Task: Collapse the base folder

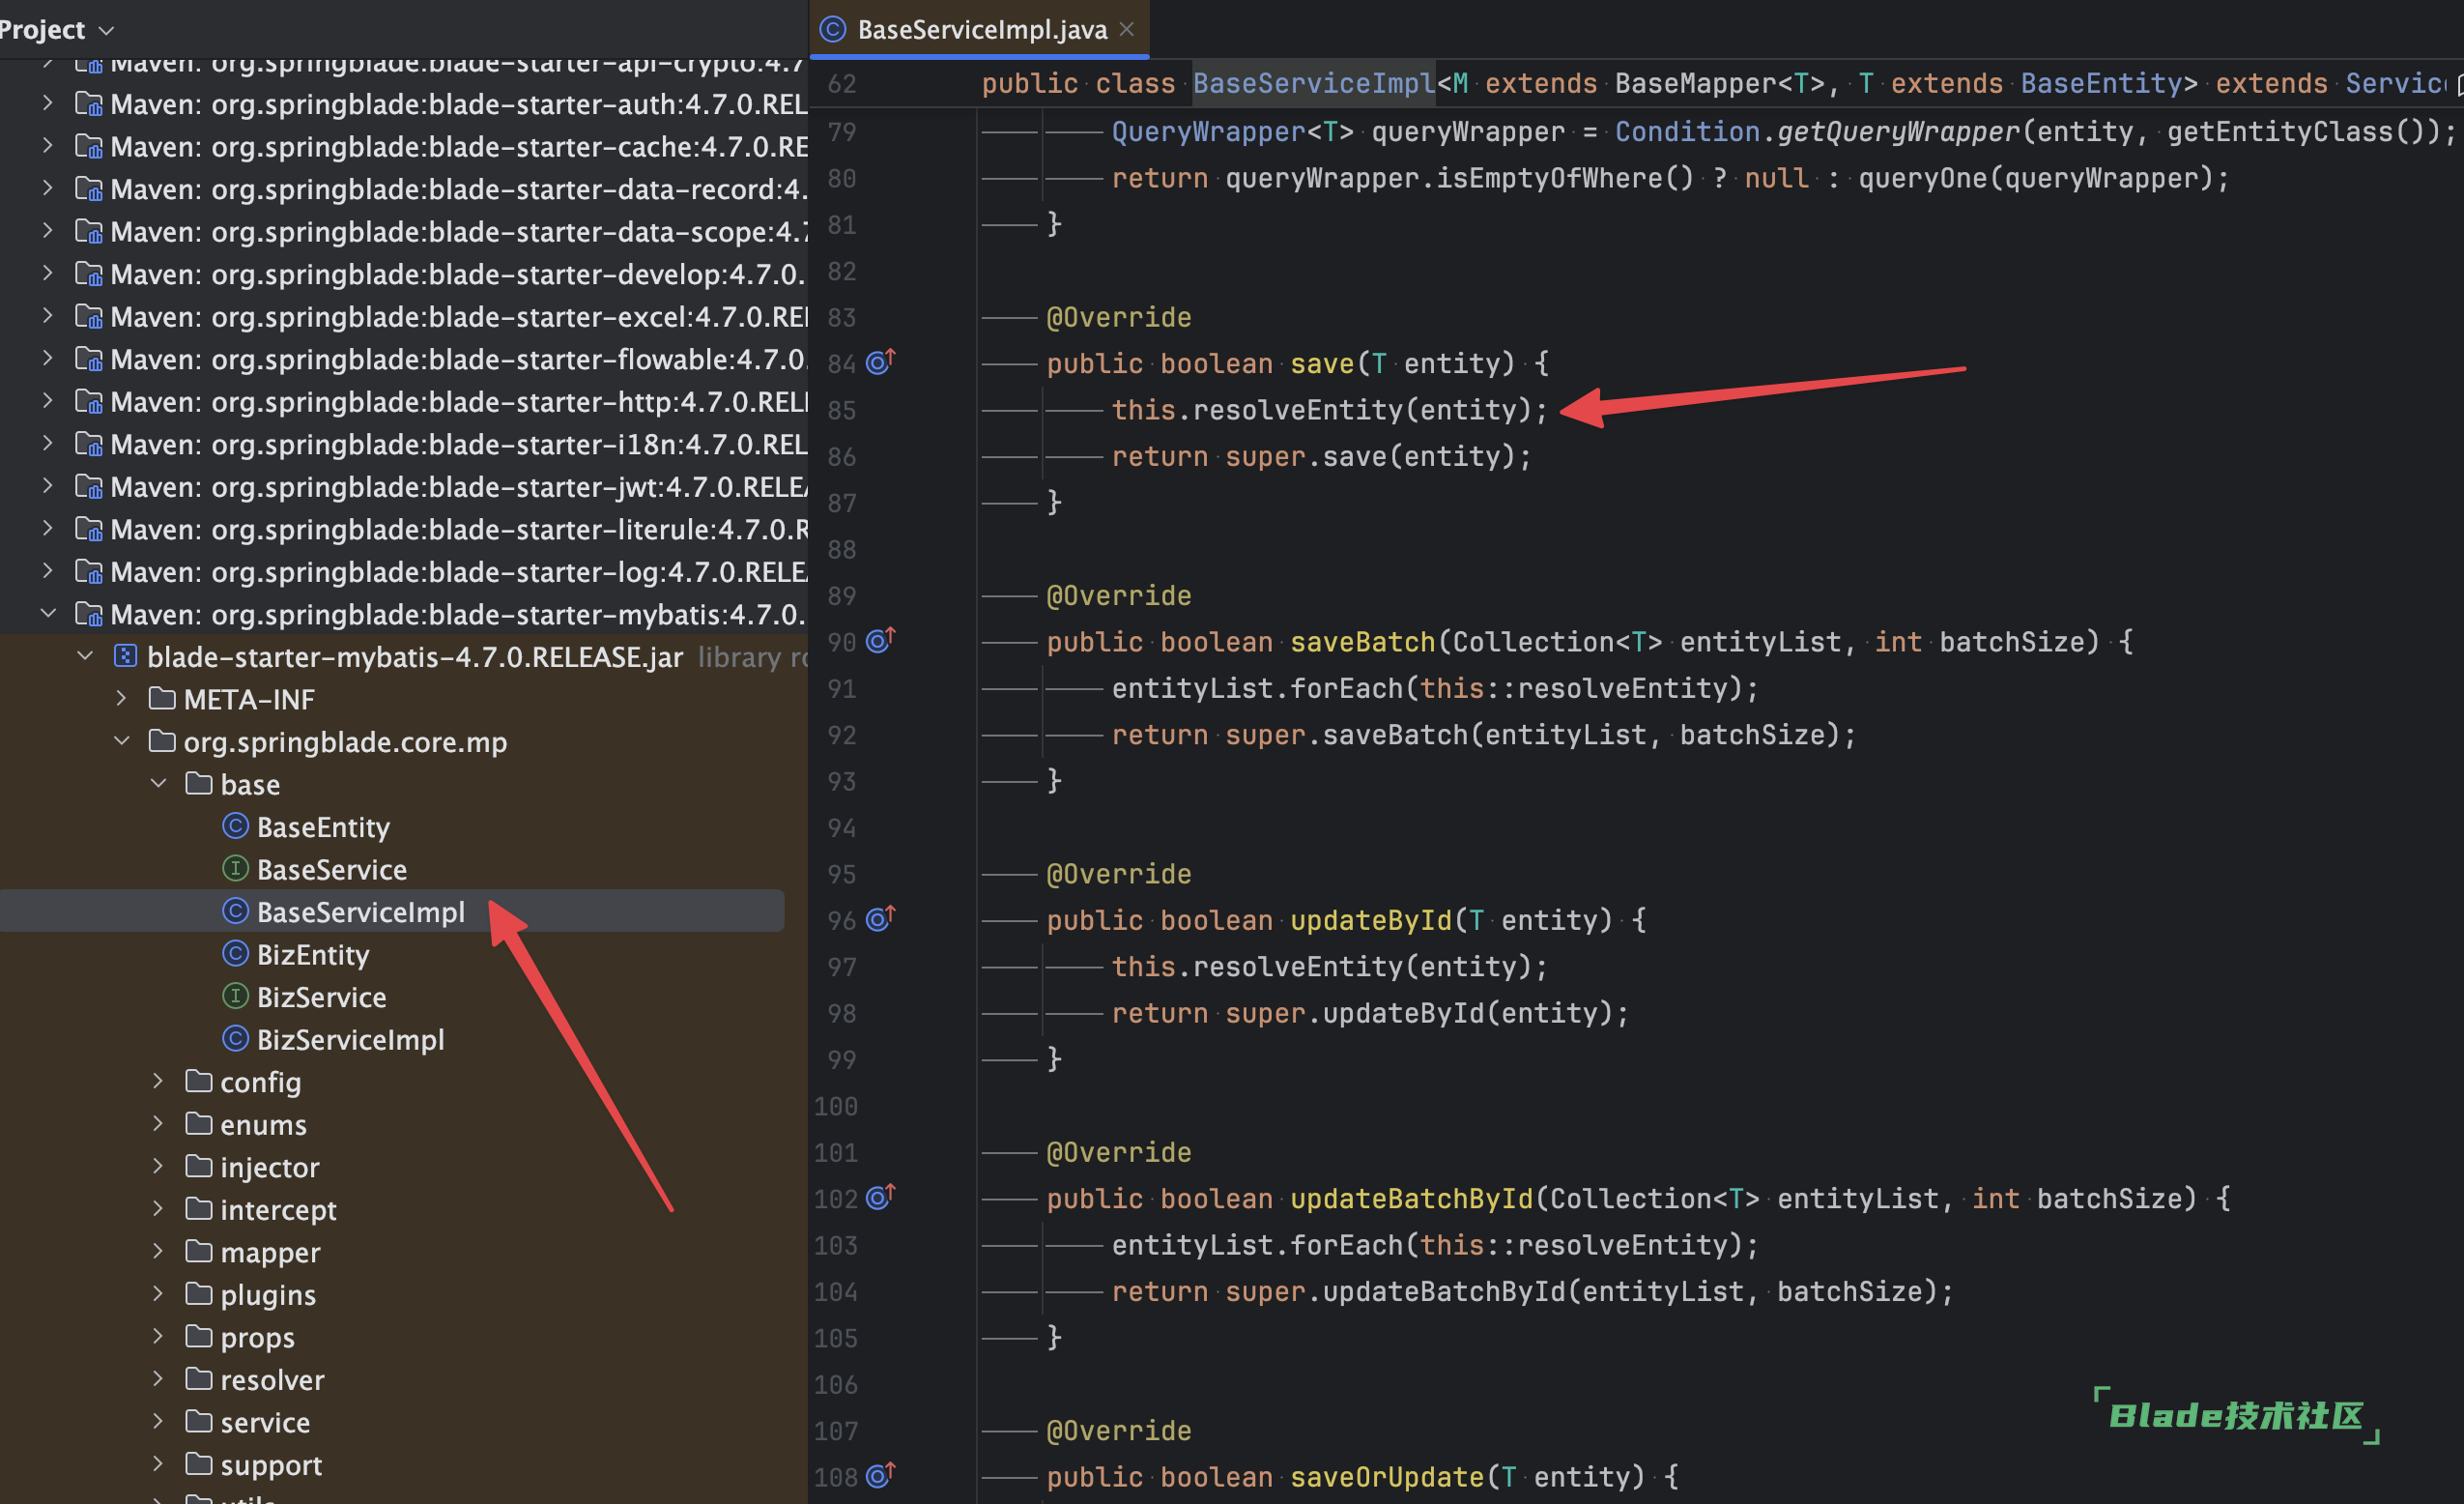Action: point(158,783)
